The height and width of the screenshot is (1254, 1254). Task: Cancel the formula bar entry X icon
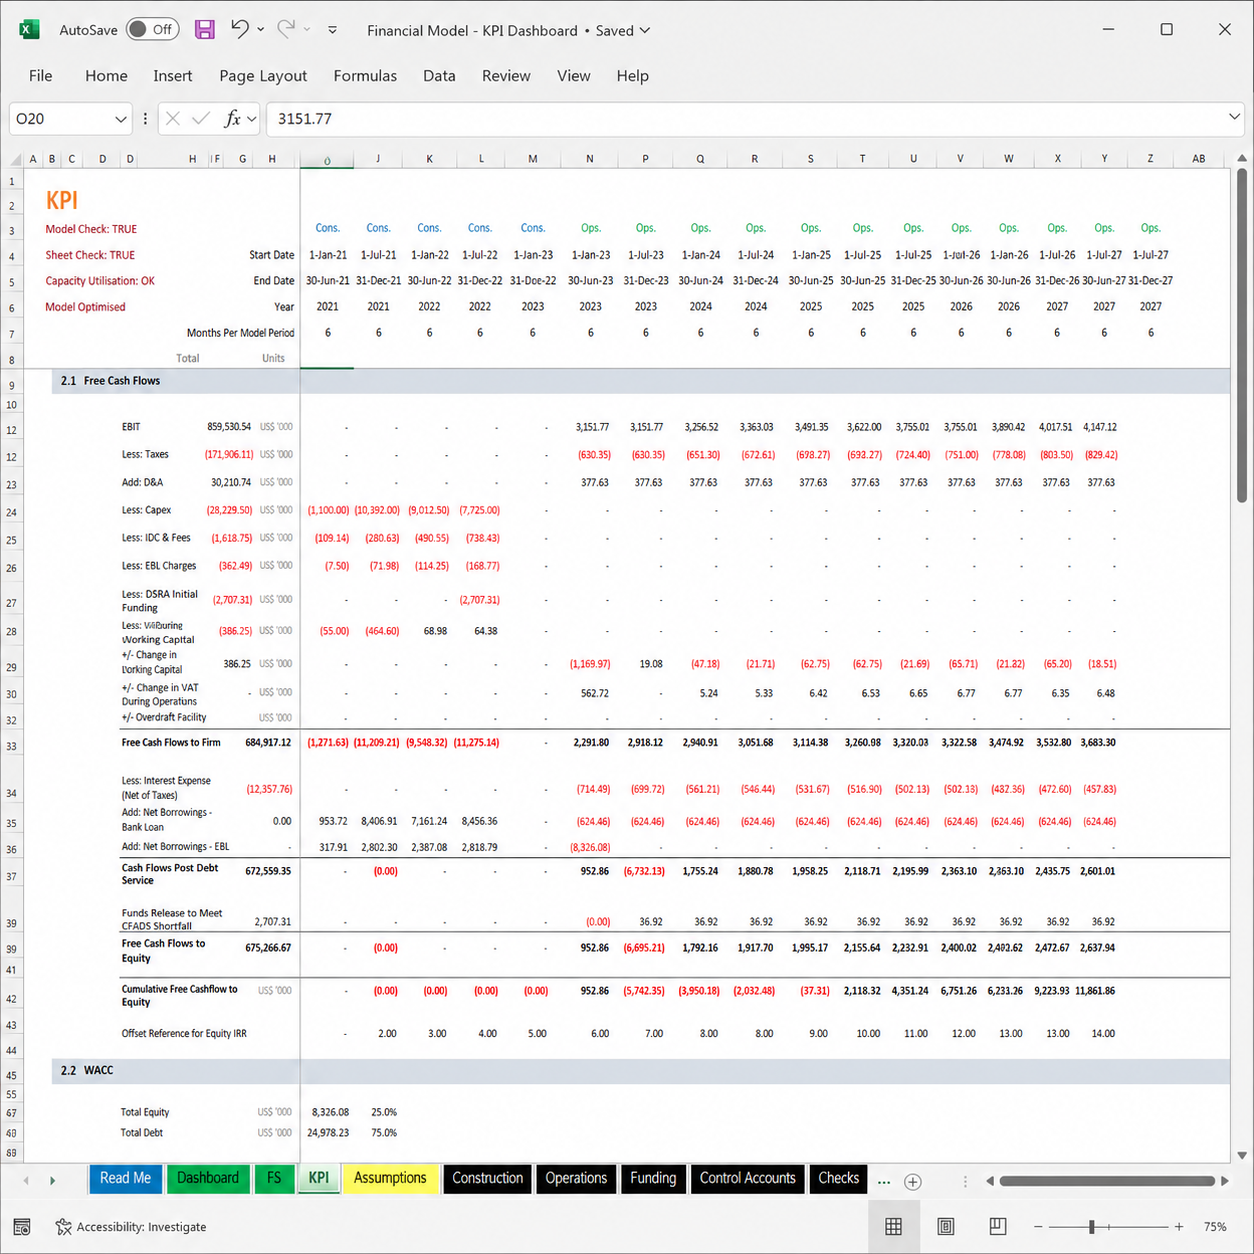tap(172, 119)
